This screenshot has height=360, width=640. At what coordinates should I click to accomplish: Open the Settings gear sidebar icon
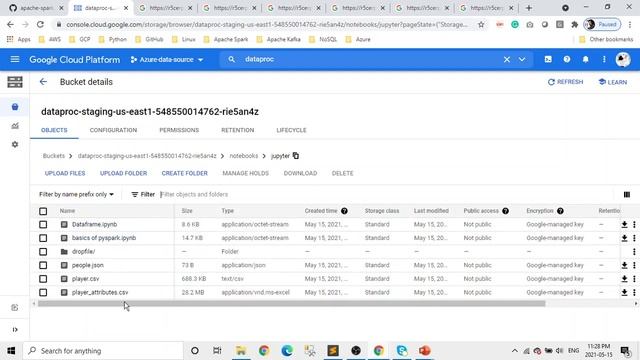15,144
